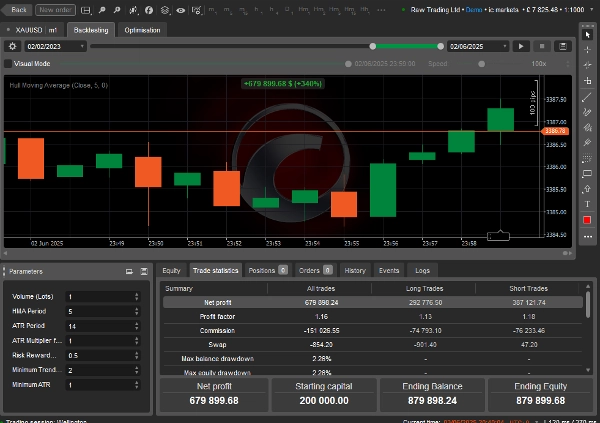Viewport: 600px width, 423px height.
Task: Click the Volume (Lots) stepper
Action: point(137,297)
